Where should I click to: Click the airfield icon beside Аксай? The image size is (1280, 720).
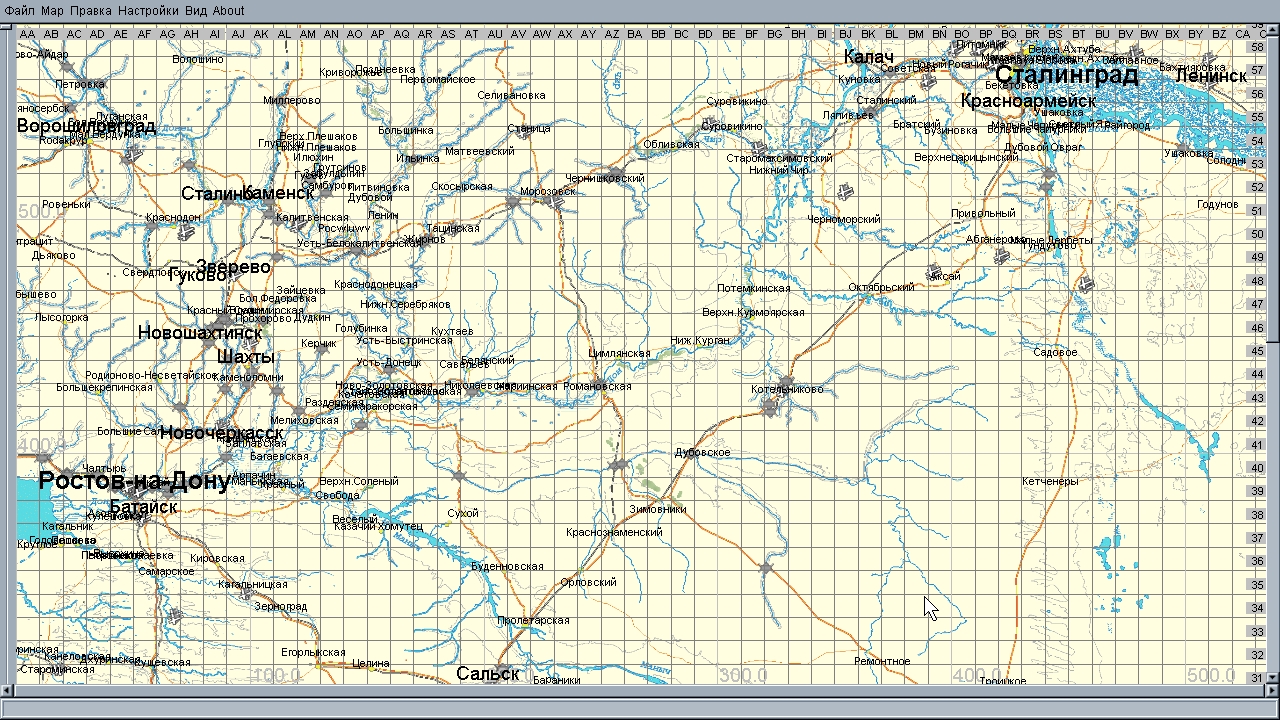pyautogui.click(x=934, y=270)
